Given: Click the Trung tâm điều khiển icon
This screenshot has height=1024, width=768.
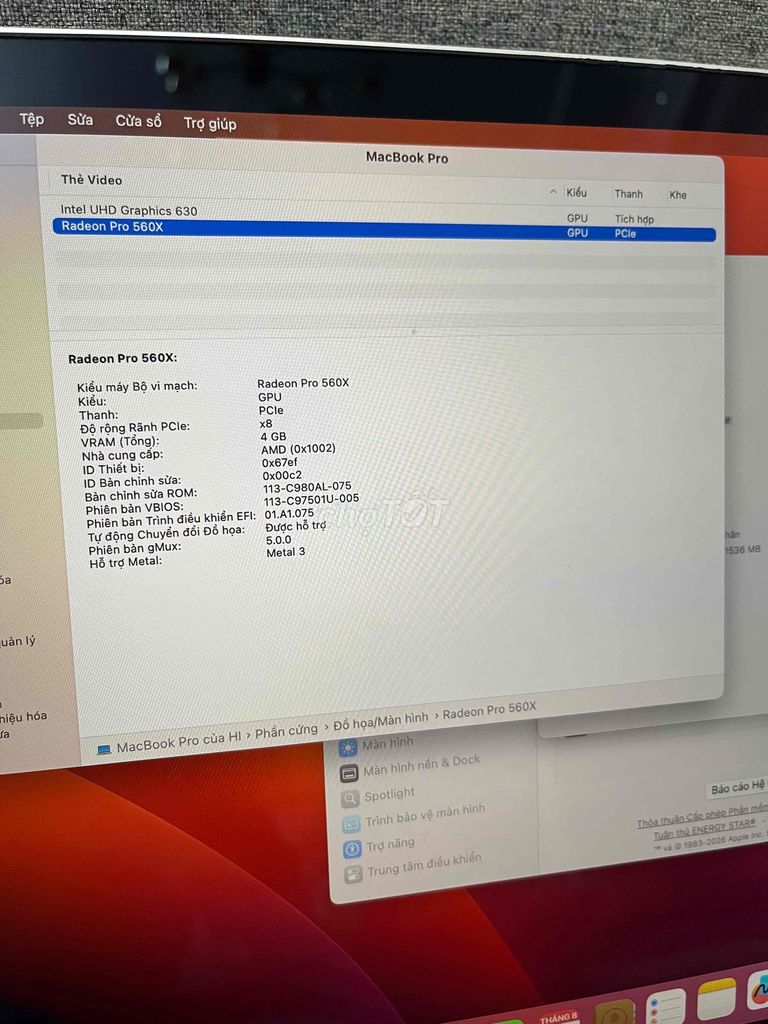Looking at the screenshot, I should coord(353,874).
